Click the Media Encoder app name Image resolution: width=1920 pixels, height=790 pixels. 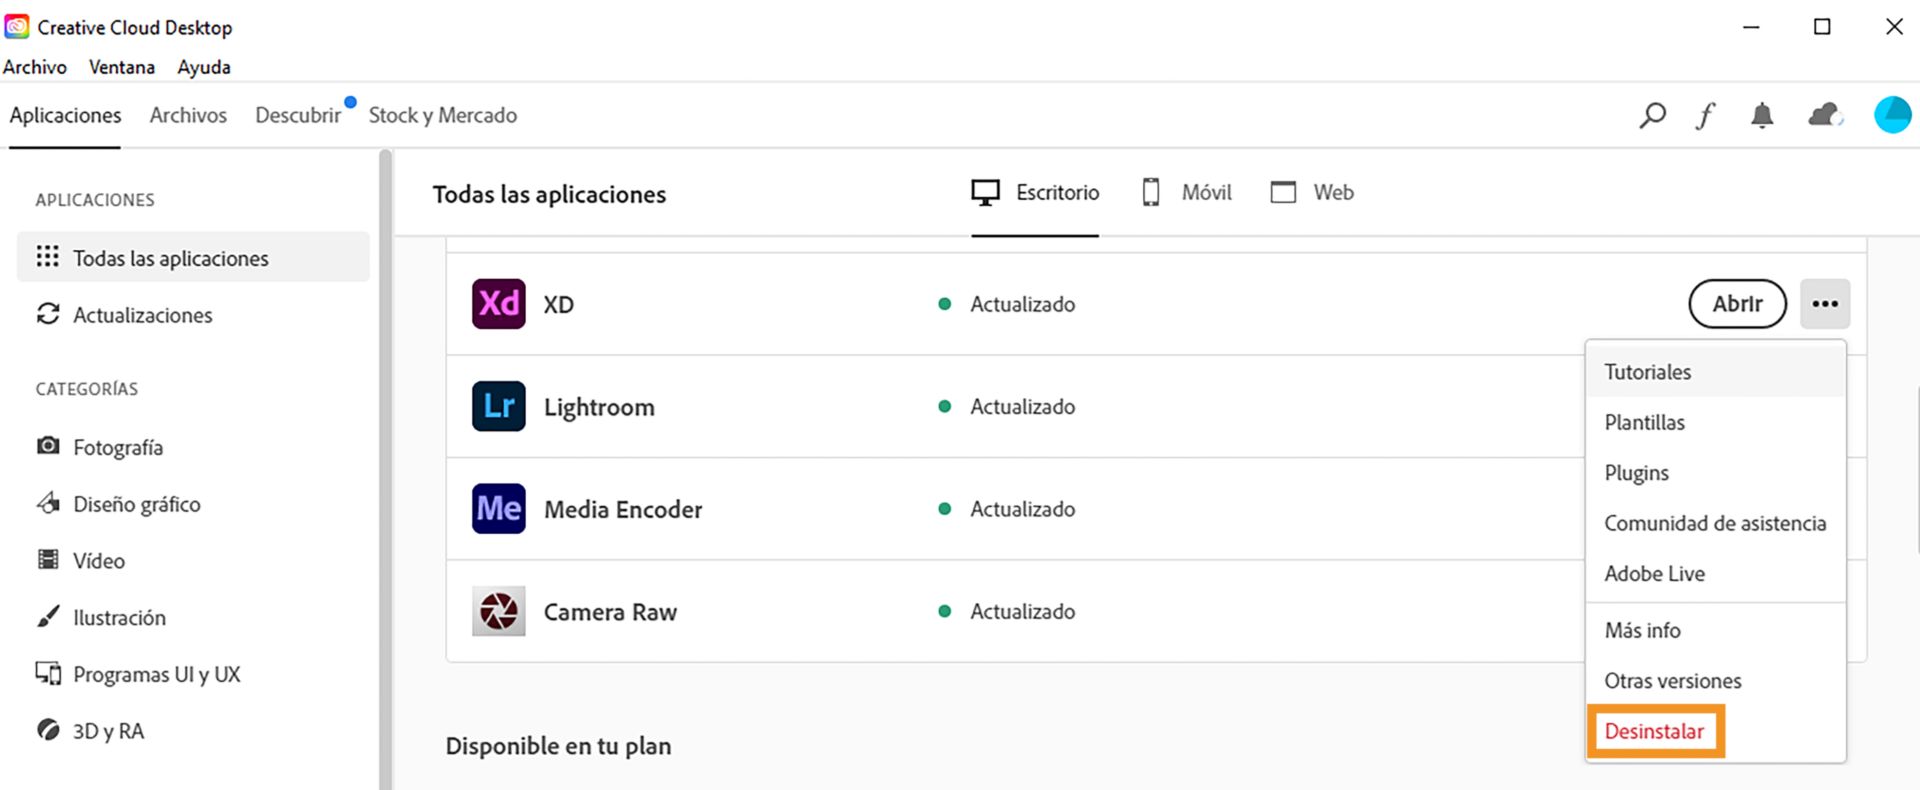pos(623,510)
